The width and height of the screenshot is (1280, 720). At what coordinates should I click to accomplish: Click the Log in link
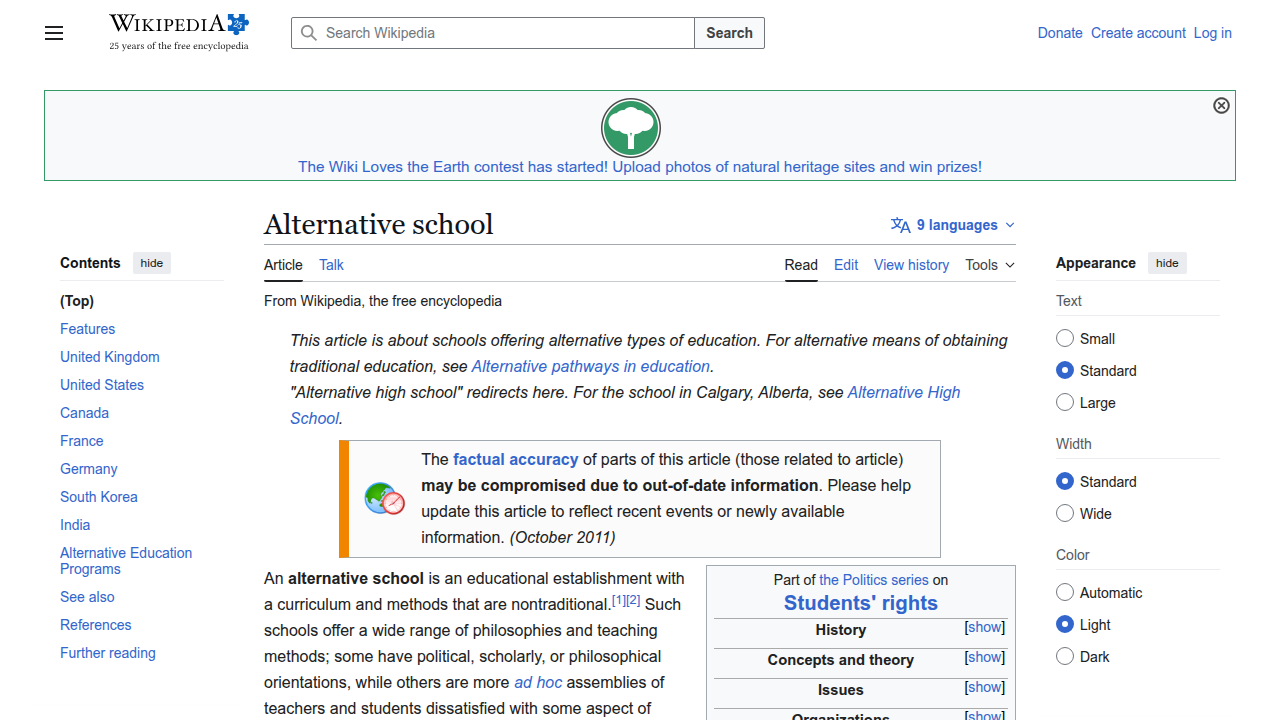coord(1213,33)
